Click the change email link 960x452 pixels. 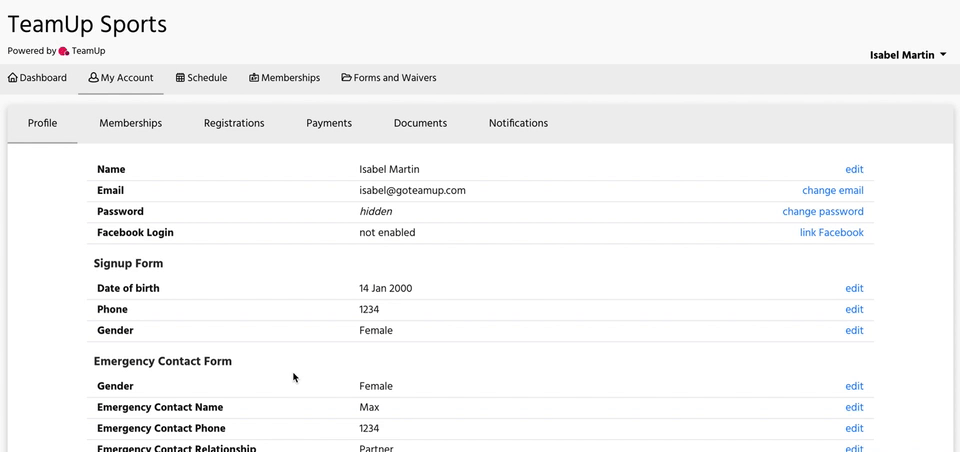[832, 191]
